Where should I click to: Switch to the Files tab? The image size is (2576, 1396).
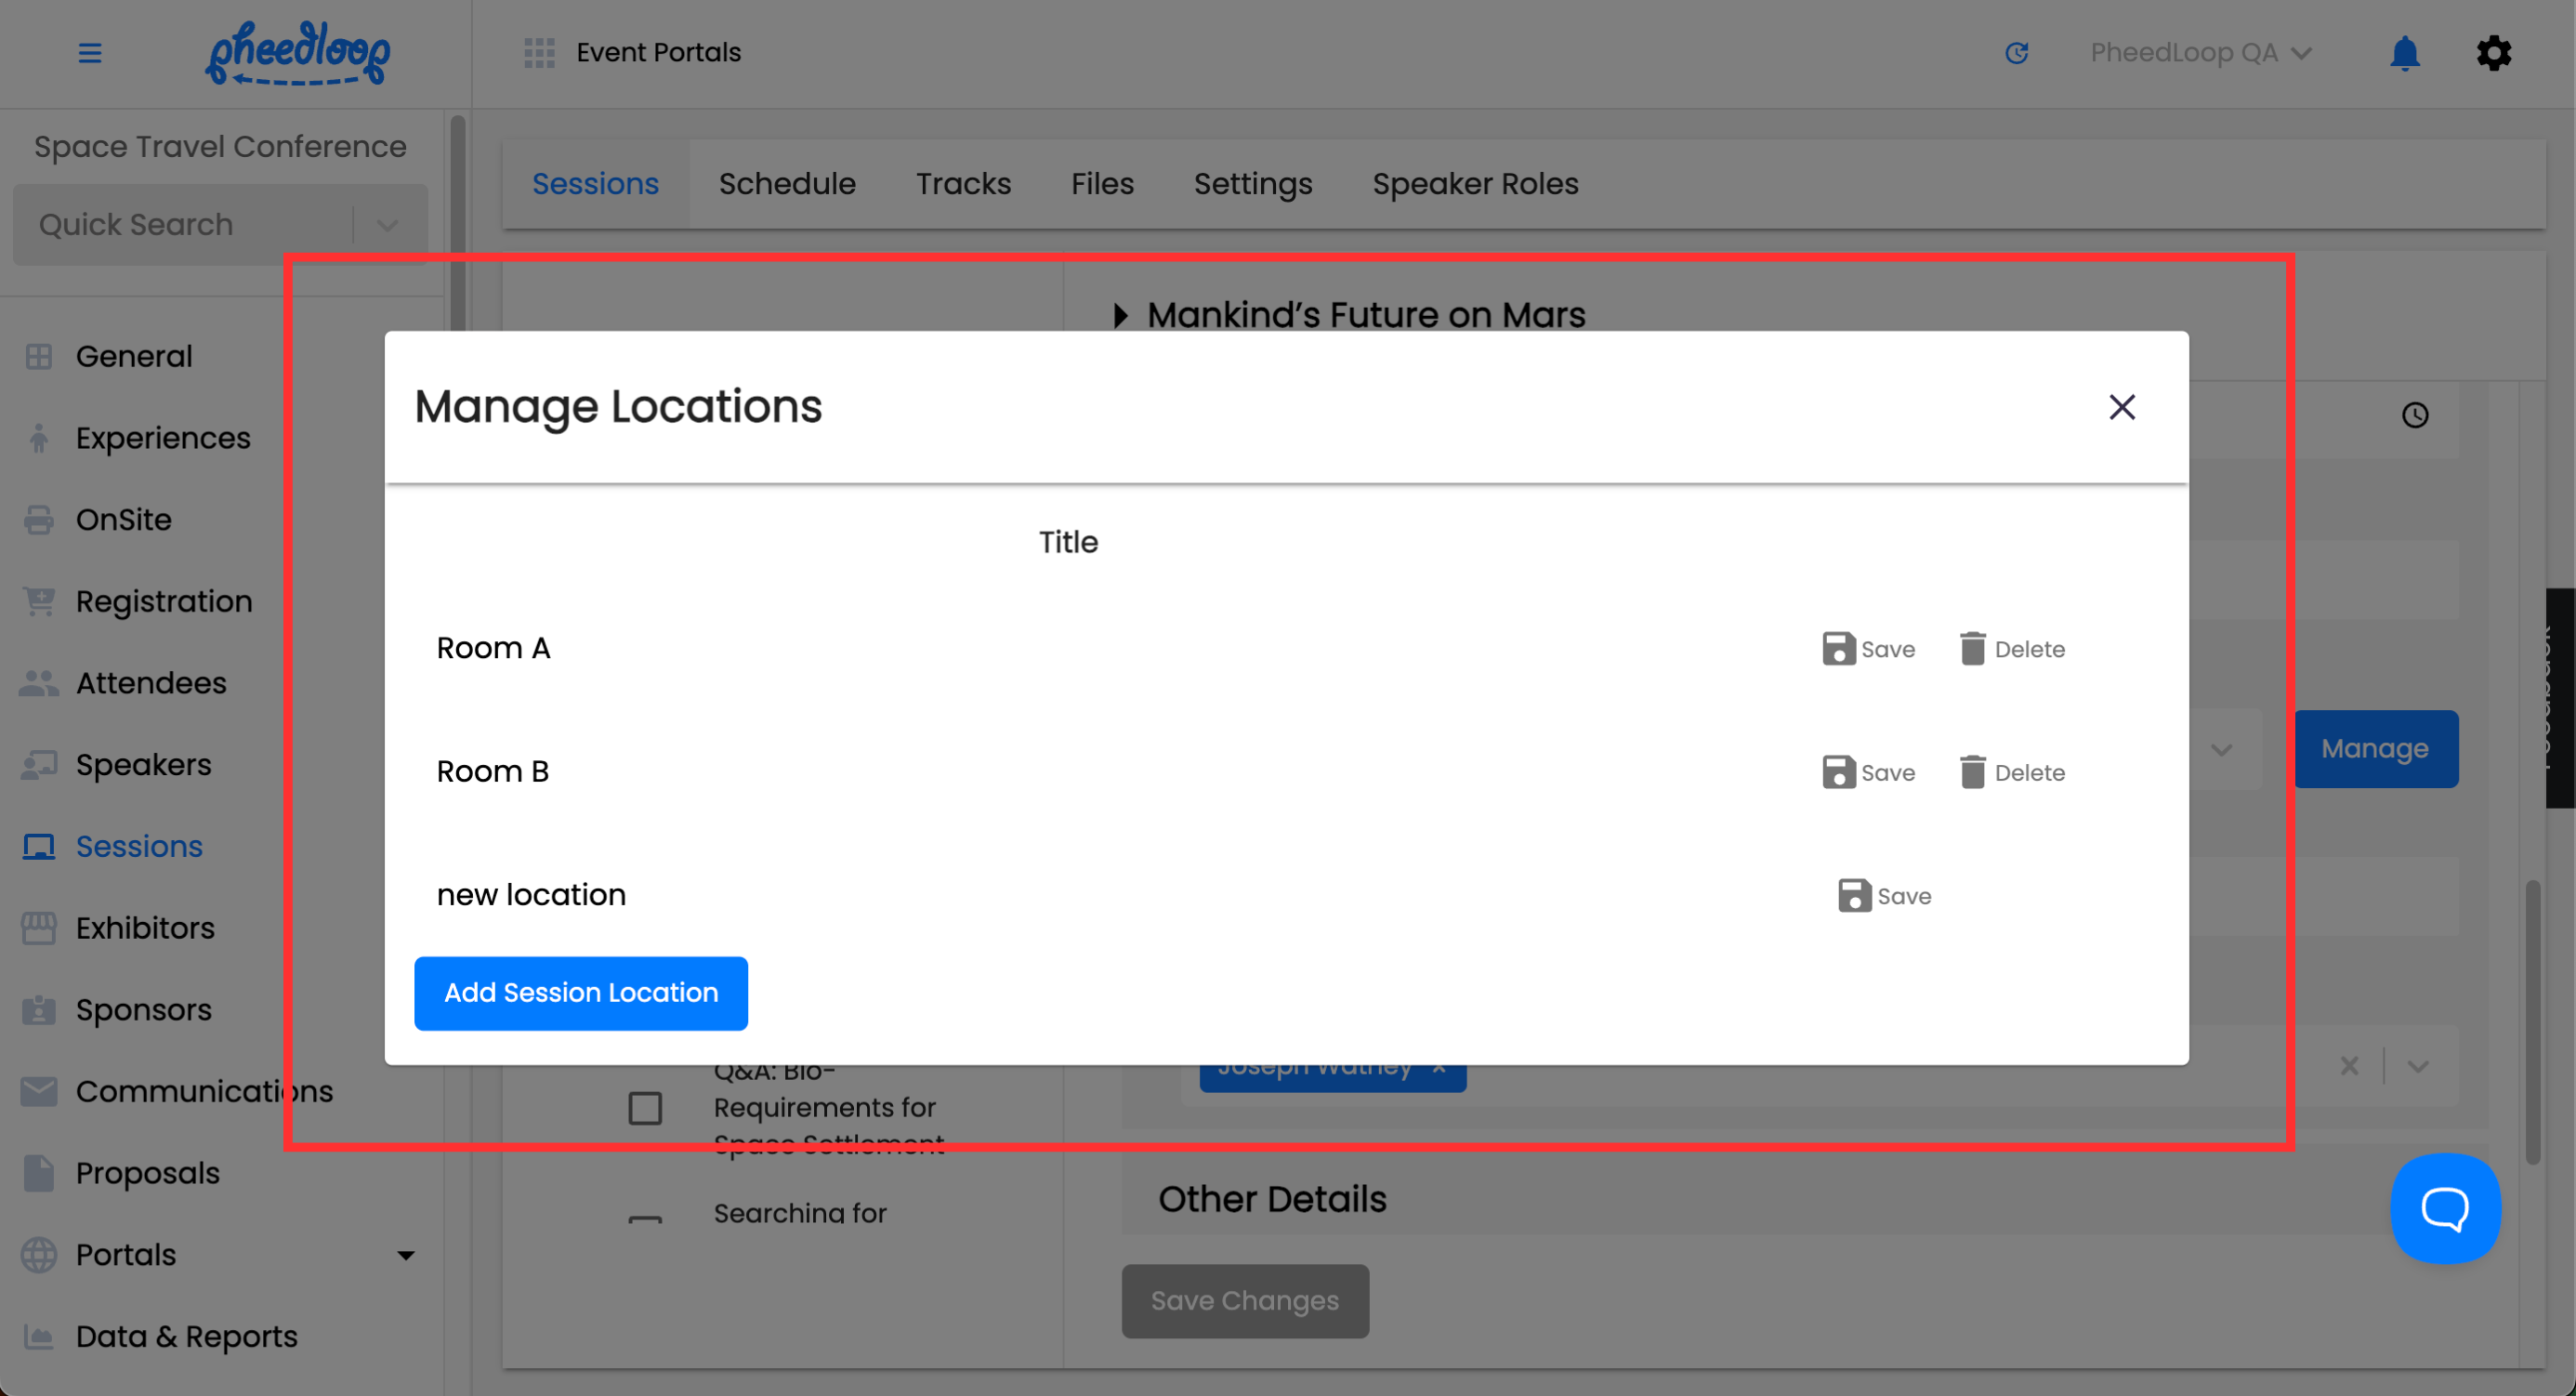1102,184
